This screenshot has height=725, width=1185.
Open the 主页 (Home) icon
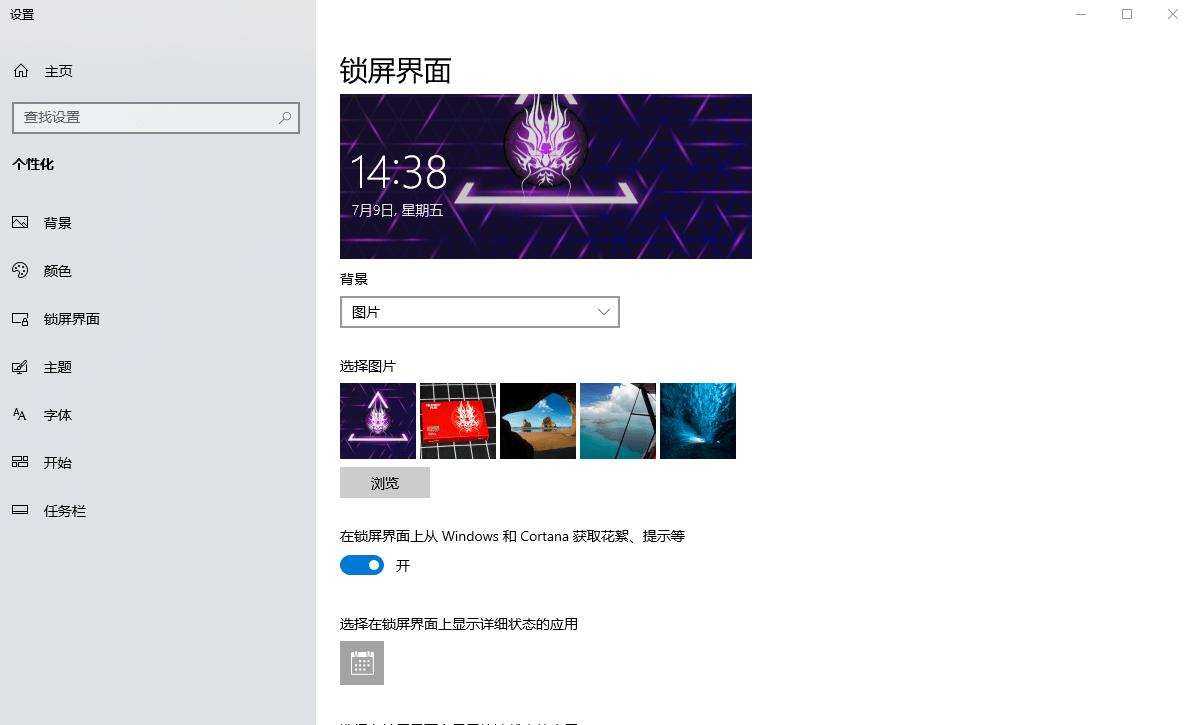coord(20,70)
